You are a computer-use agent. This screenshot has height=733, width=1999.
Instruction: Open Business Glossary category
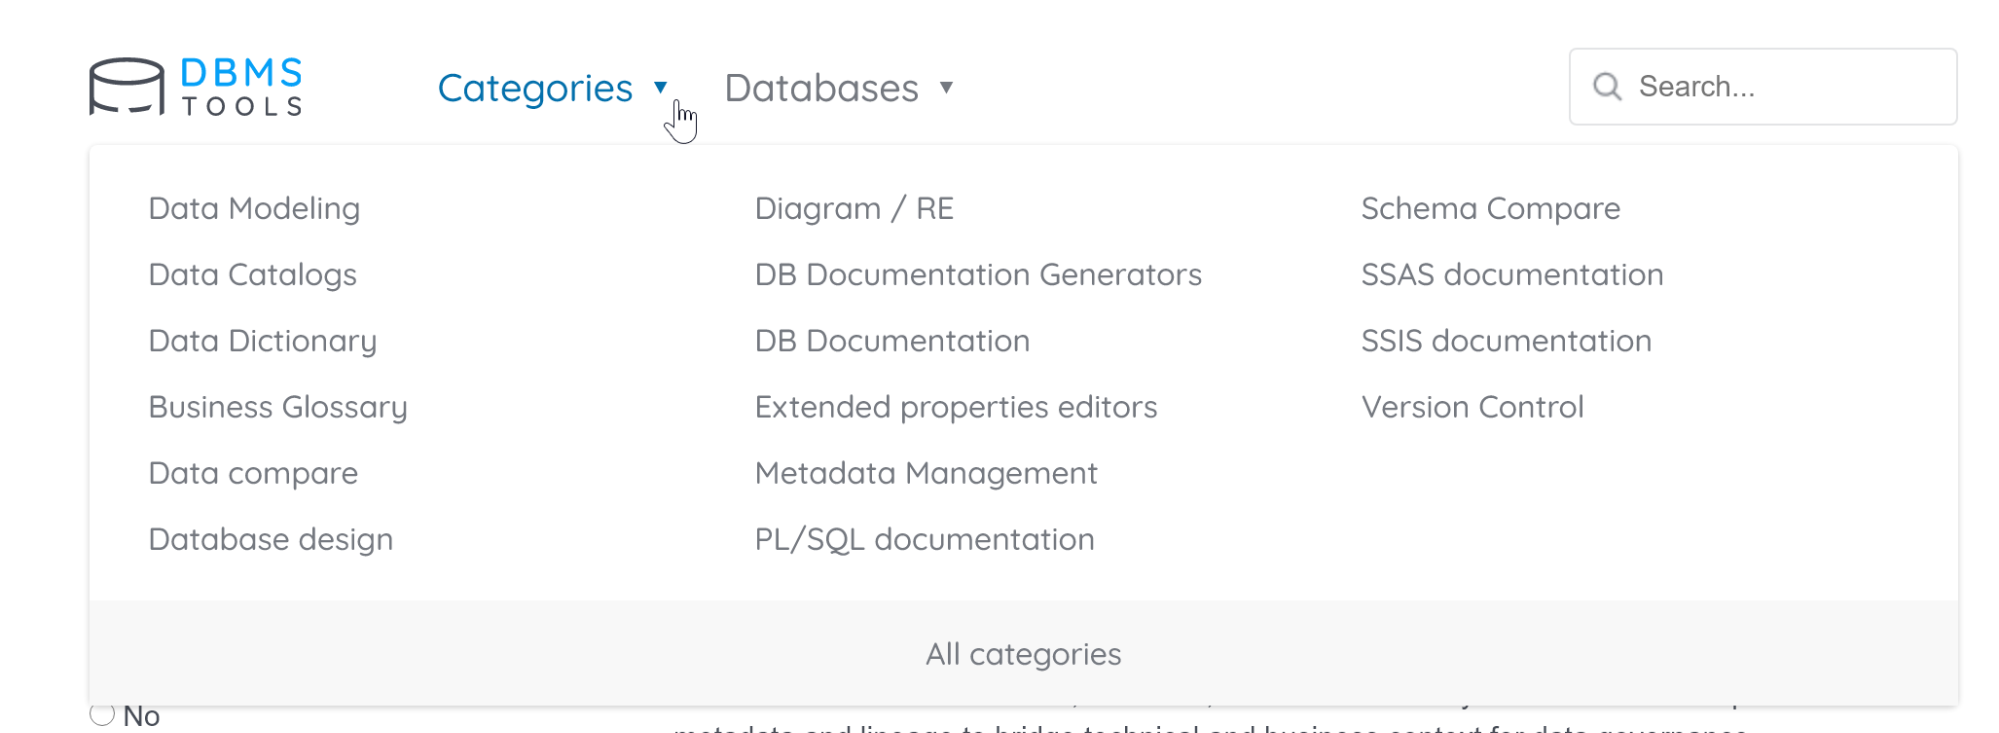click(278, 407)
